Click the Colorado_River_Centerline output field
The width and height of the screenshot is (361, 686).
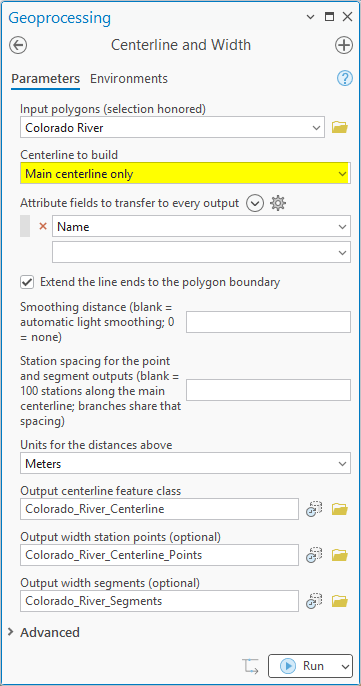159,509
